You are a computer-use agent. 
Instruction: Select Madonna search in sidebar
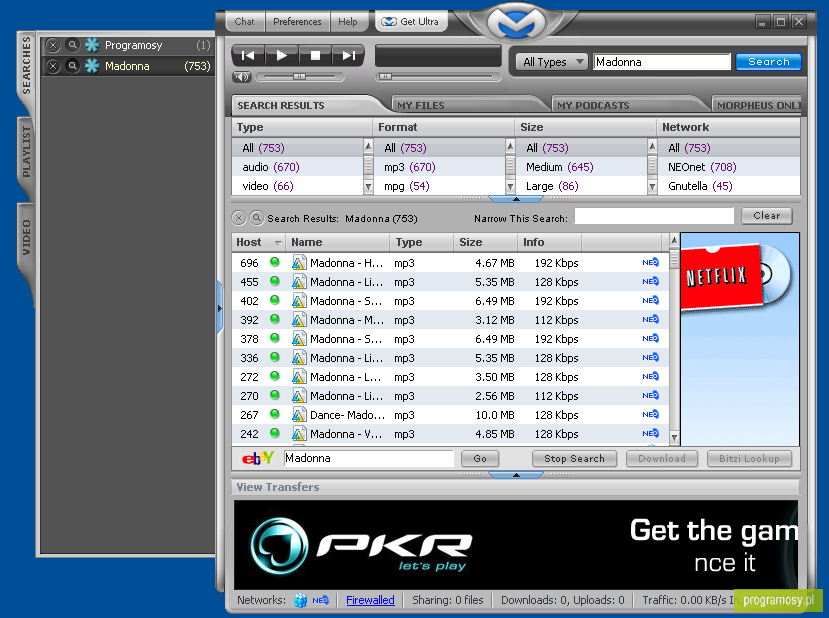pyautogui.click(x=128, y=66)
